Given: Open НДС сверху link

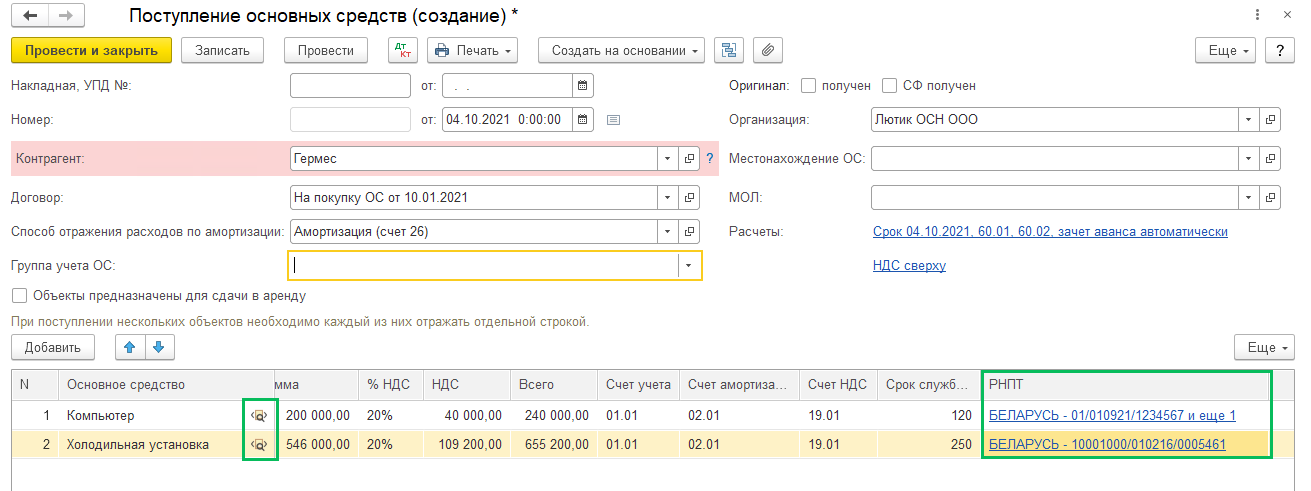Looking at the screenshot, I should click(x=909, y=265).
